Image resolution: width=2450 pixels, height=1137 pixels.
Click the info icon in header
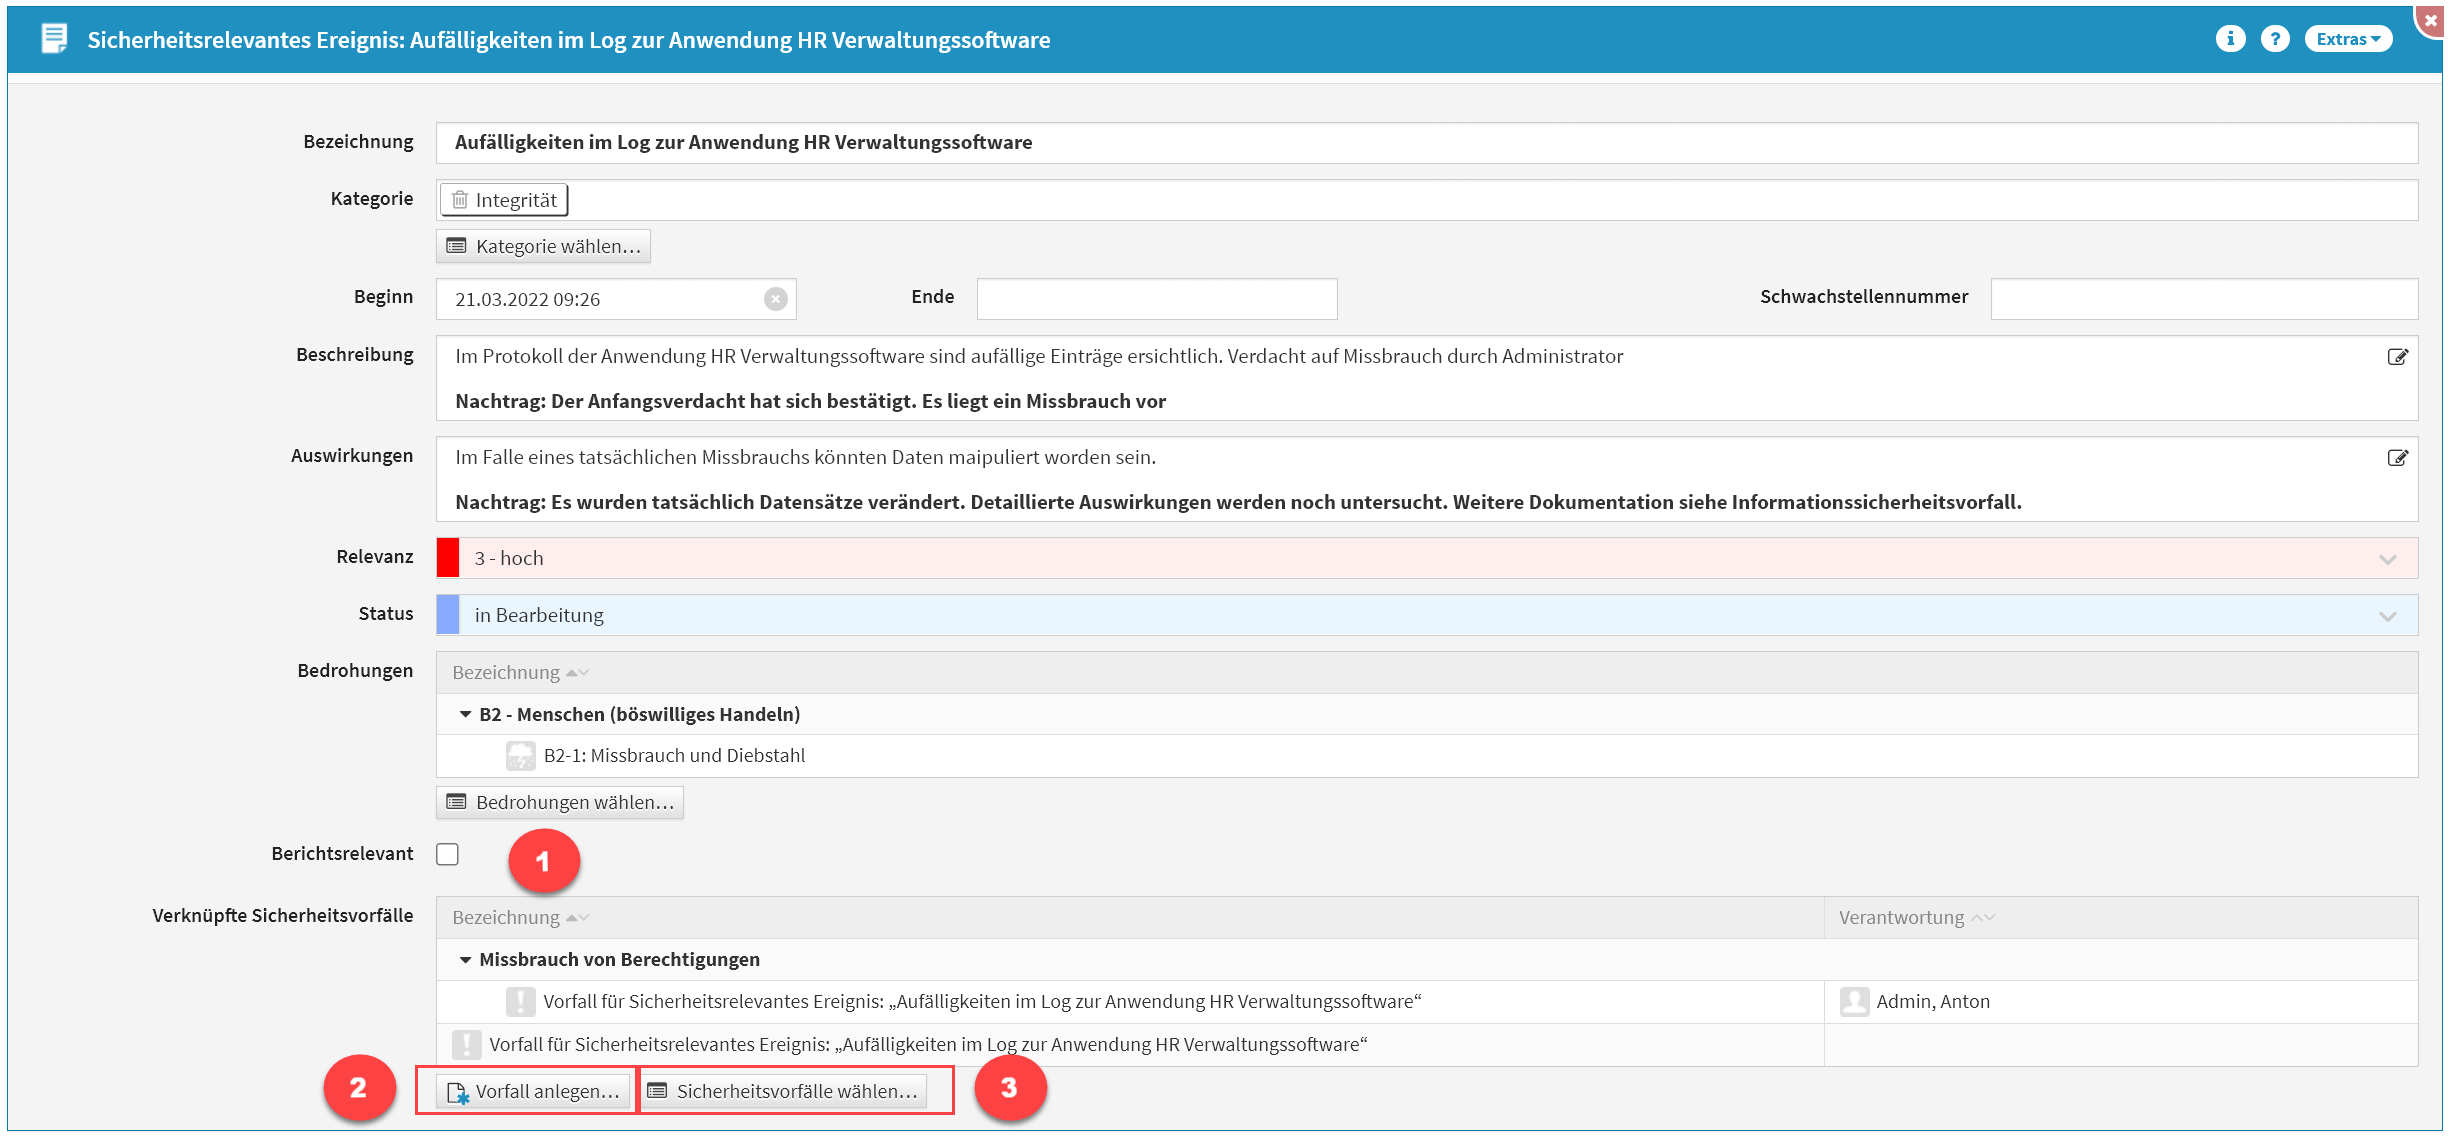(2229, 39)
